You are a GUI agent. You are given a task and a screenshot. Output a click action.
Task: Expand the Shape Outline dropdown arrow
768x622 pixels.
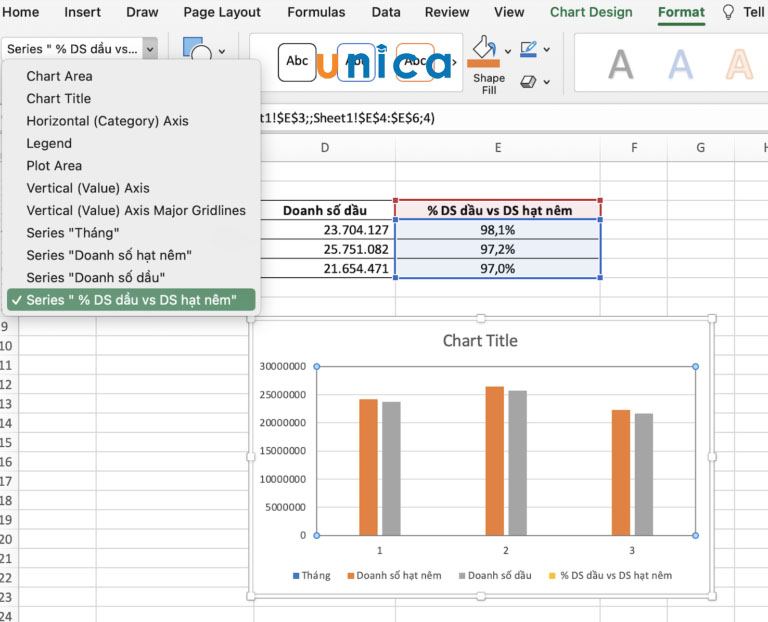[x=547, y=48]
